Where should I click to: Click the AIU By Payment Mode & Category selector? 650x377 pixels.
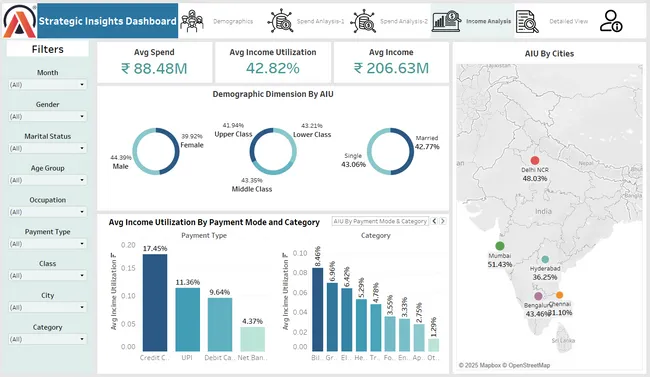click(x=380, y=221)
